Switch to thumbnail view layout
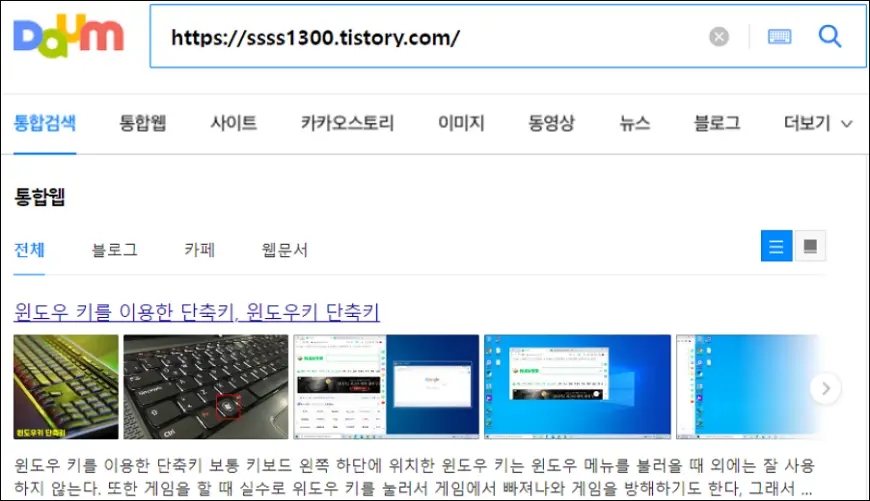 [810, 246]
